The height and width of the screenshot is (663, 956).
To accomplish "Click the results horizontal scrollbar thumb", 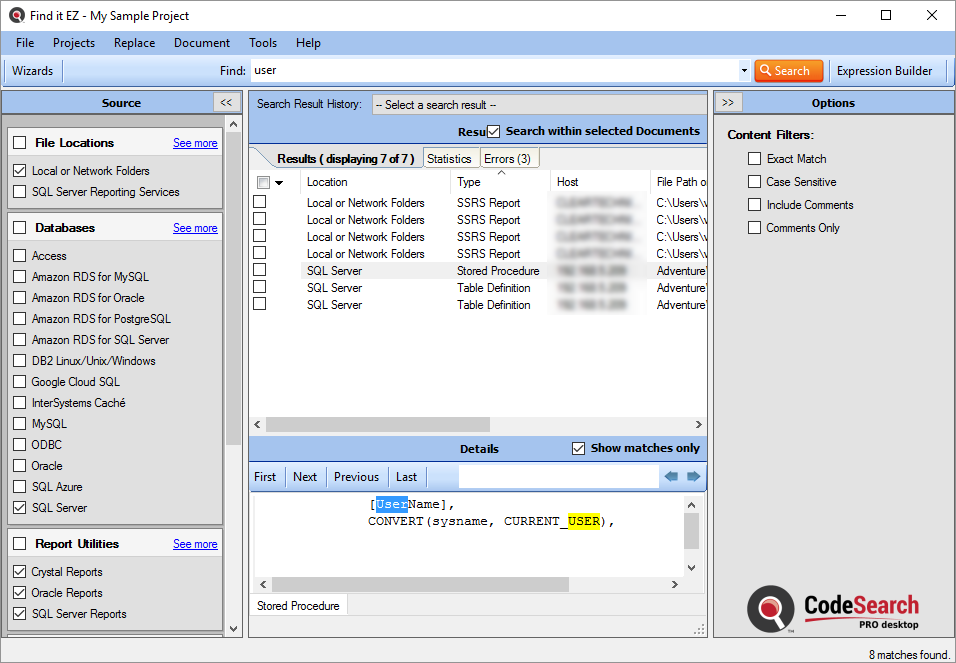I will pos(378,424).
